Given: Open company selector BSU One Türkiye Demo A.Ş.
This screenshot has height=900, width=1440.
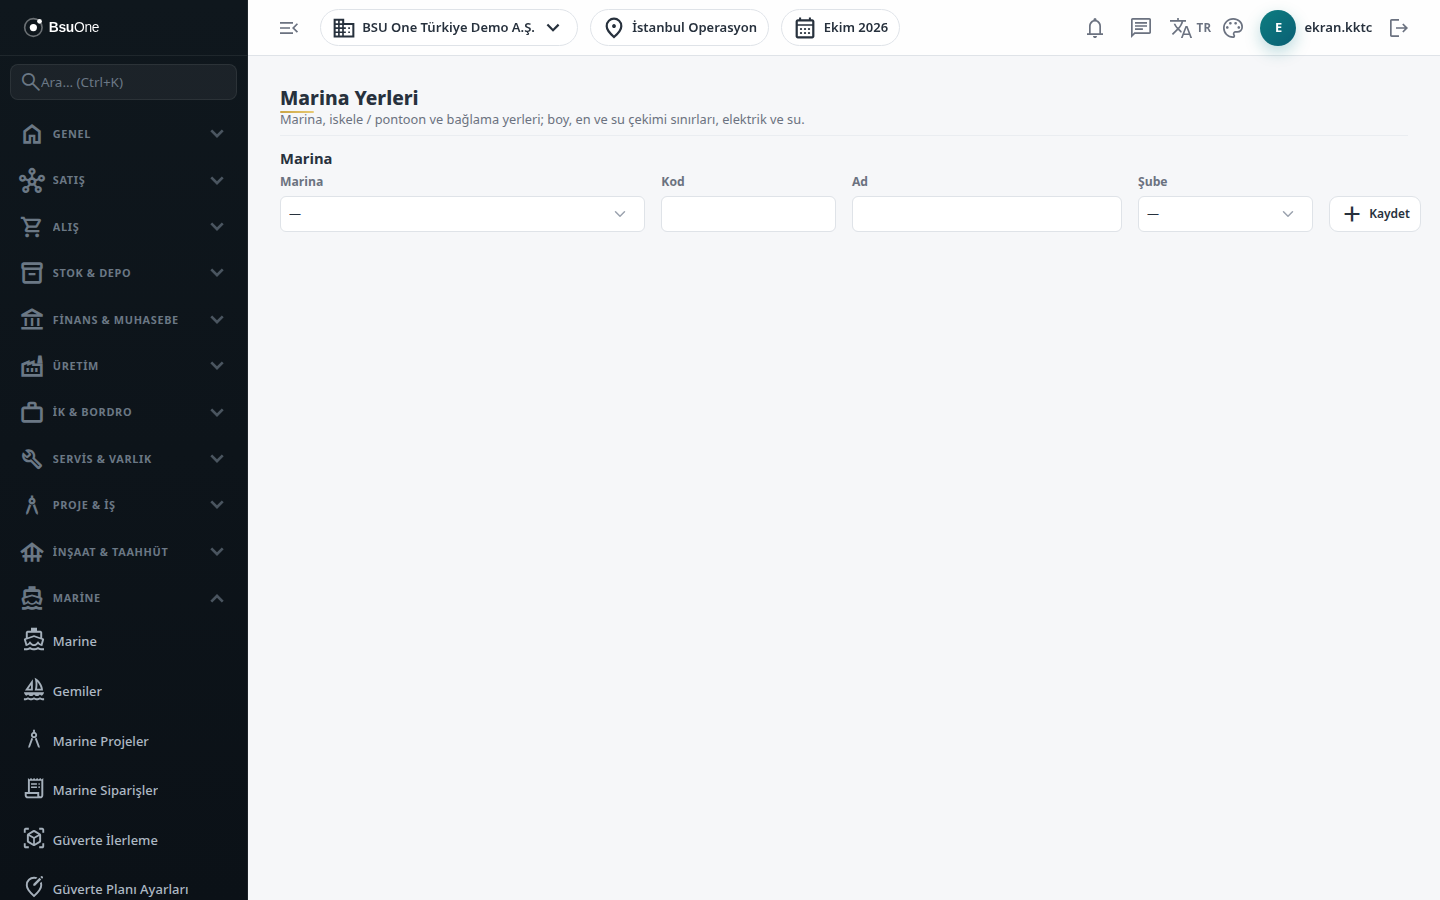Looking at the screenshot, I should [x=449, y=28].
